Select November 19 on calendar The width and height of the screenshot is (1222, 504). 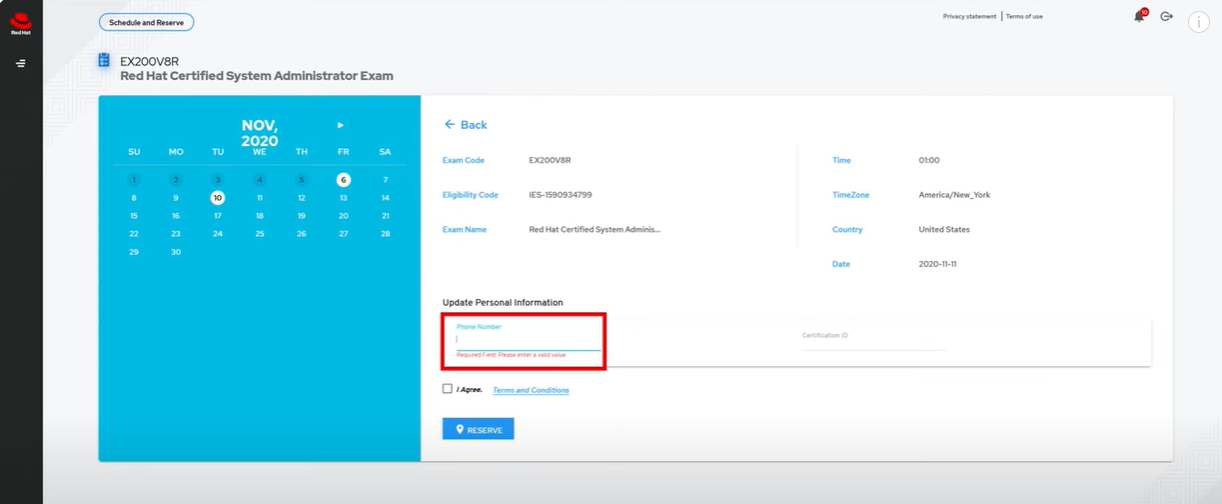pyautogui.click(x=301, y=216)
